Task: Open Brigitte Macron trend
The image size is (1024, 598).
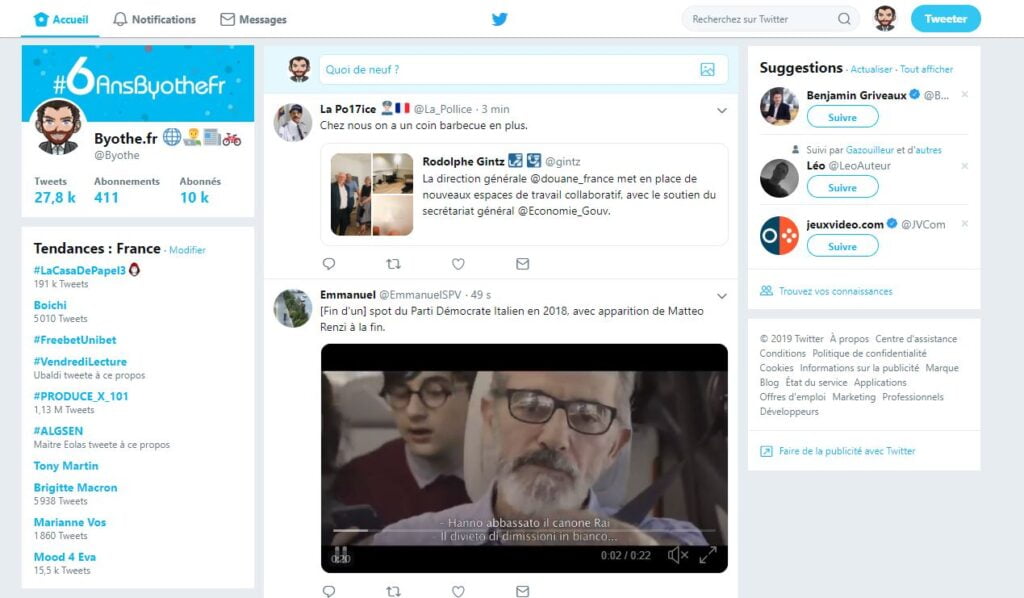Action: [x=76, y=488]
